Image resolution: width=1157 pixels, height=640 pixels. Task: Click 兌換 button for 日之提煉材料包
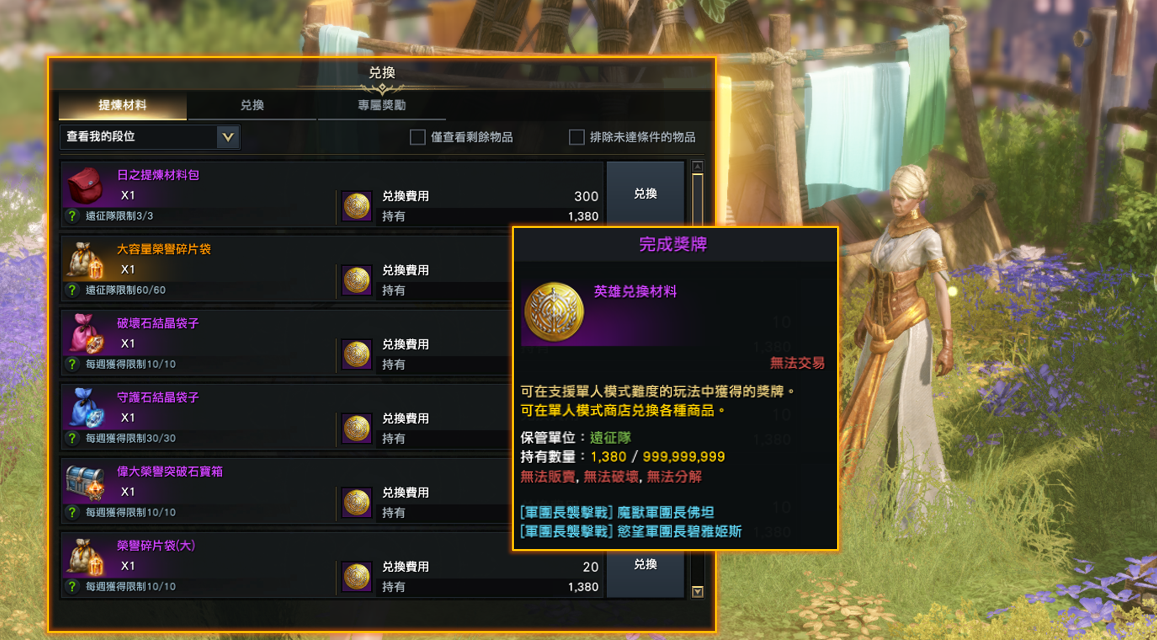pyautogui.click(x=646, y=193)
